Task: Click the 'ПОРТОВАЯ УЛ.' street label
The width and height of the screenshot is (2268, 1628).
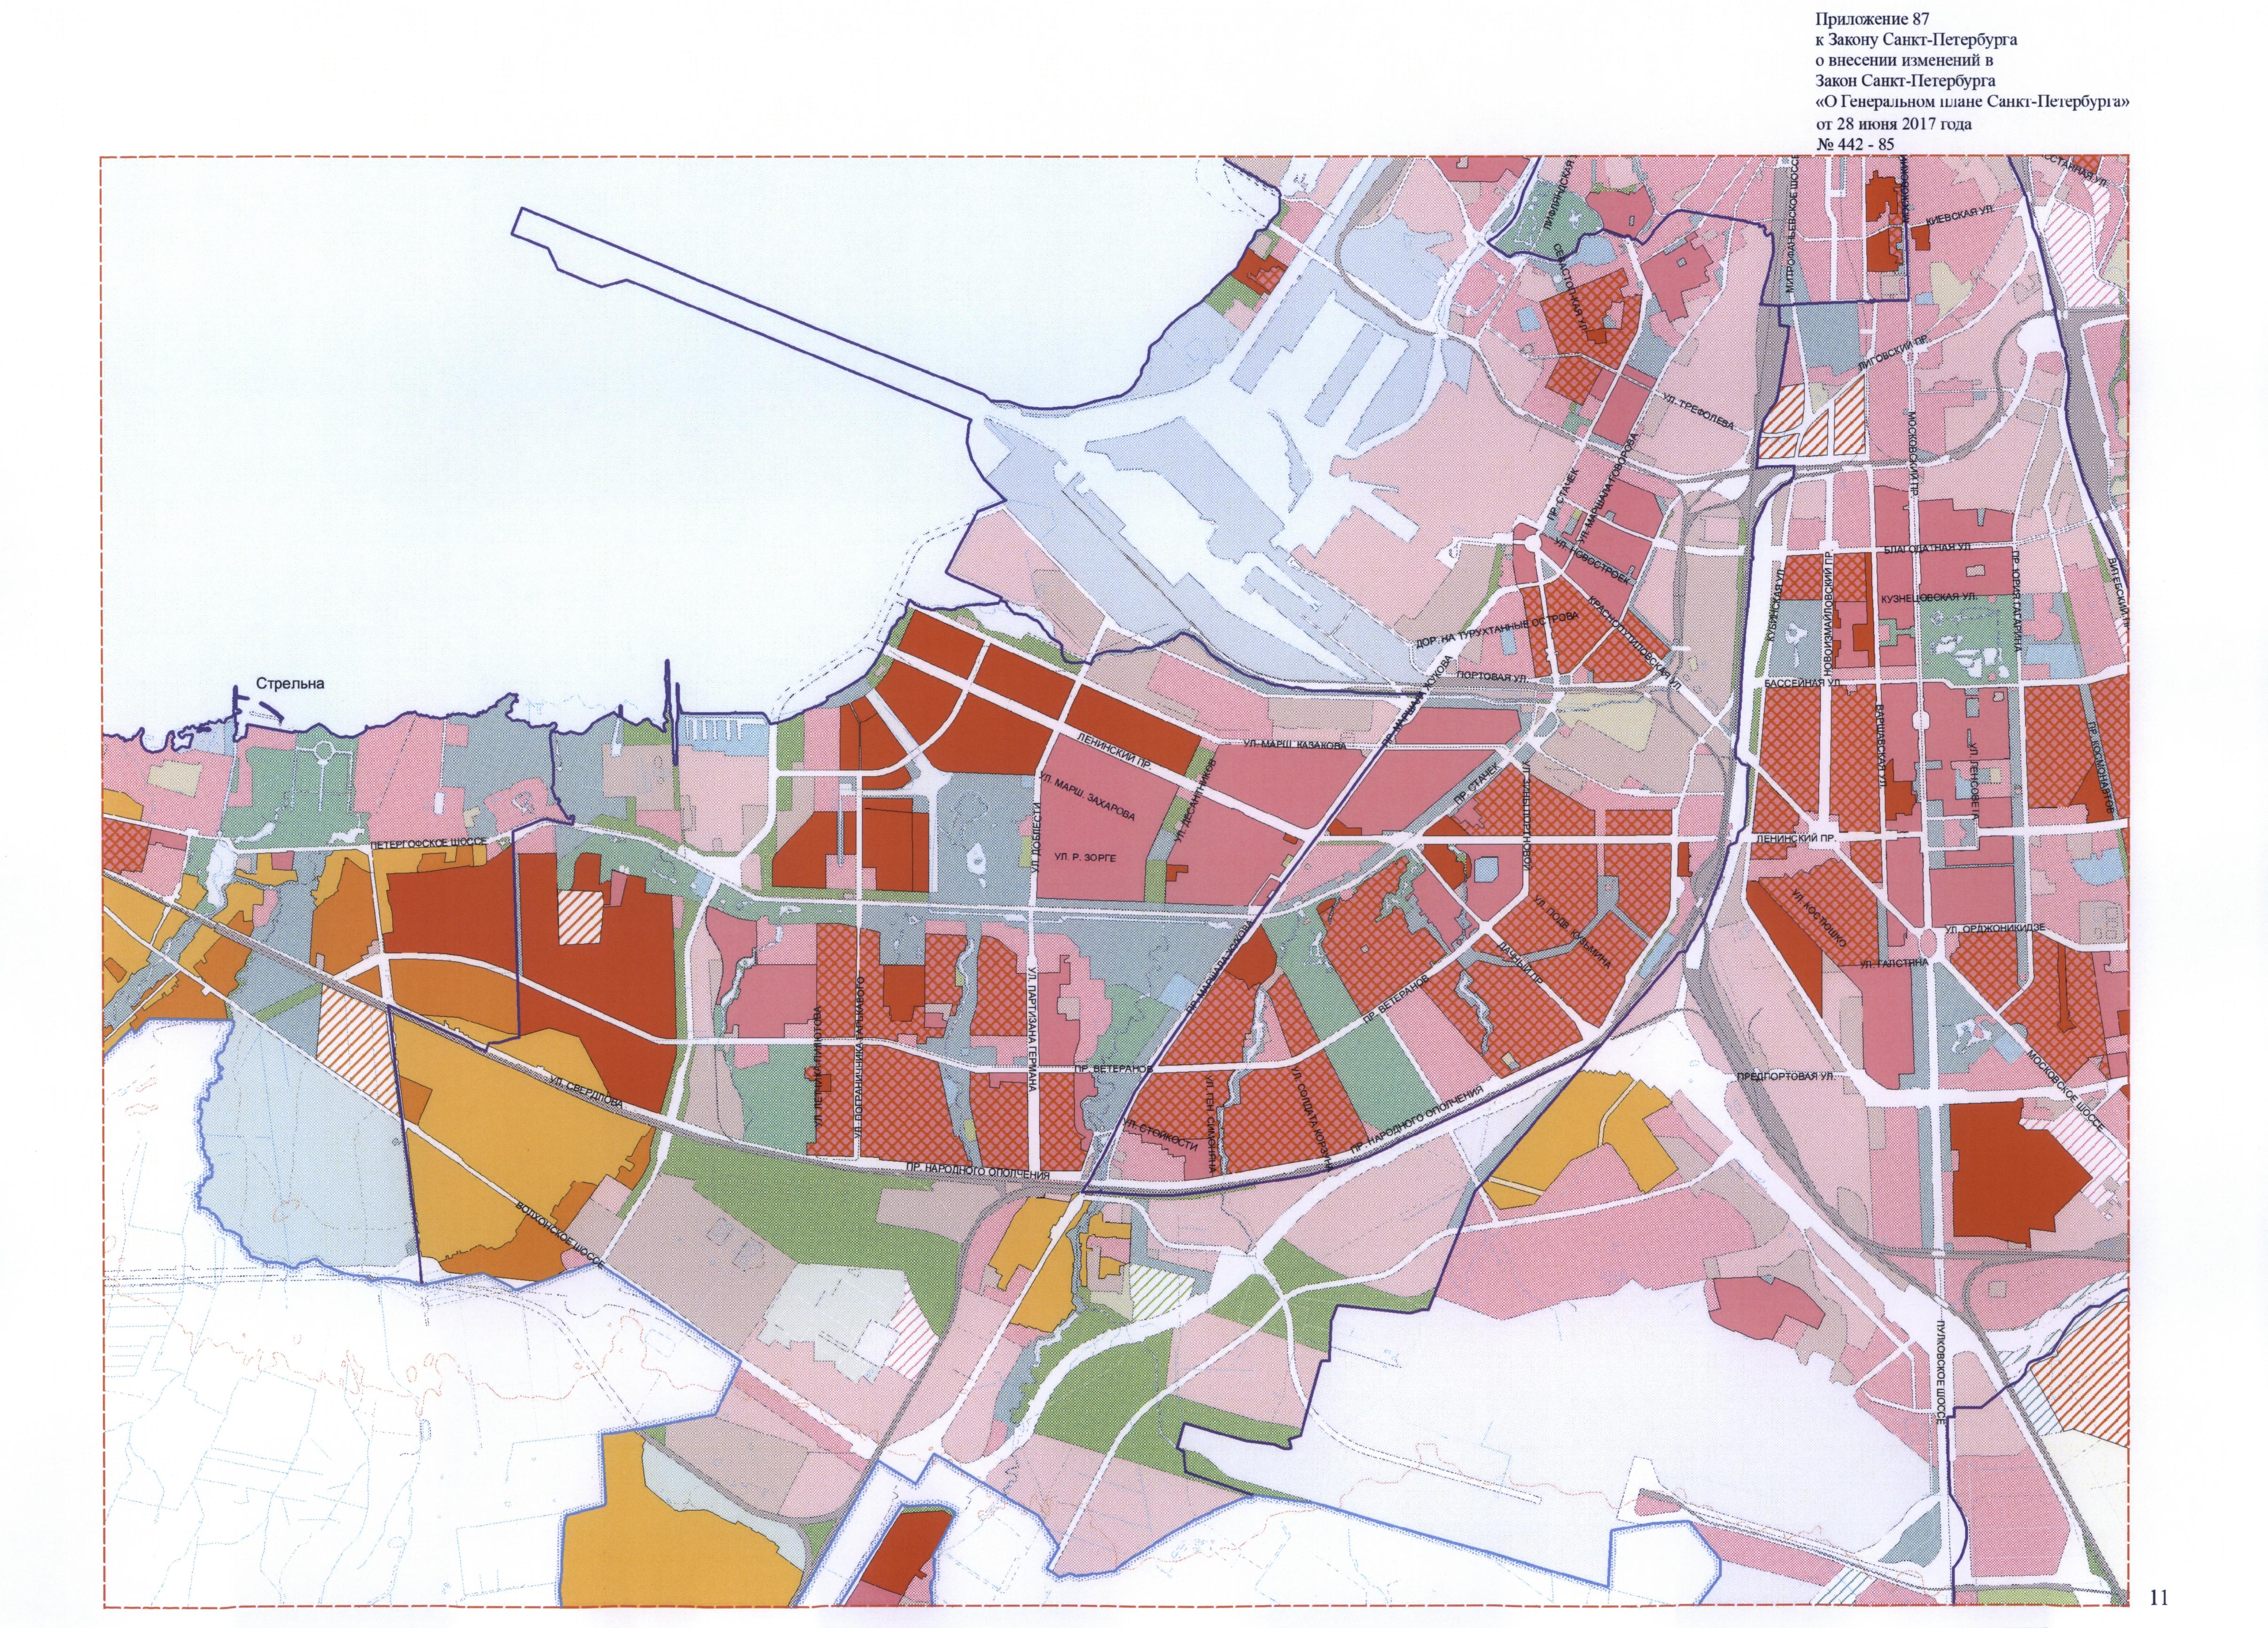Action: tap(1492, 677)
